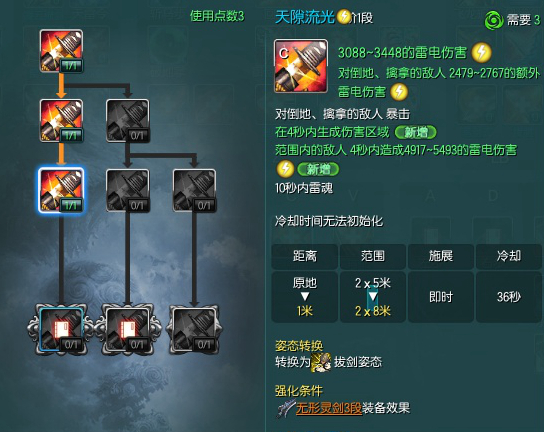
Task: Select the highlighted third-tier skill node
Action: point(61,190)
